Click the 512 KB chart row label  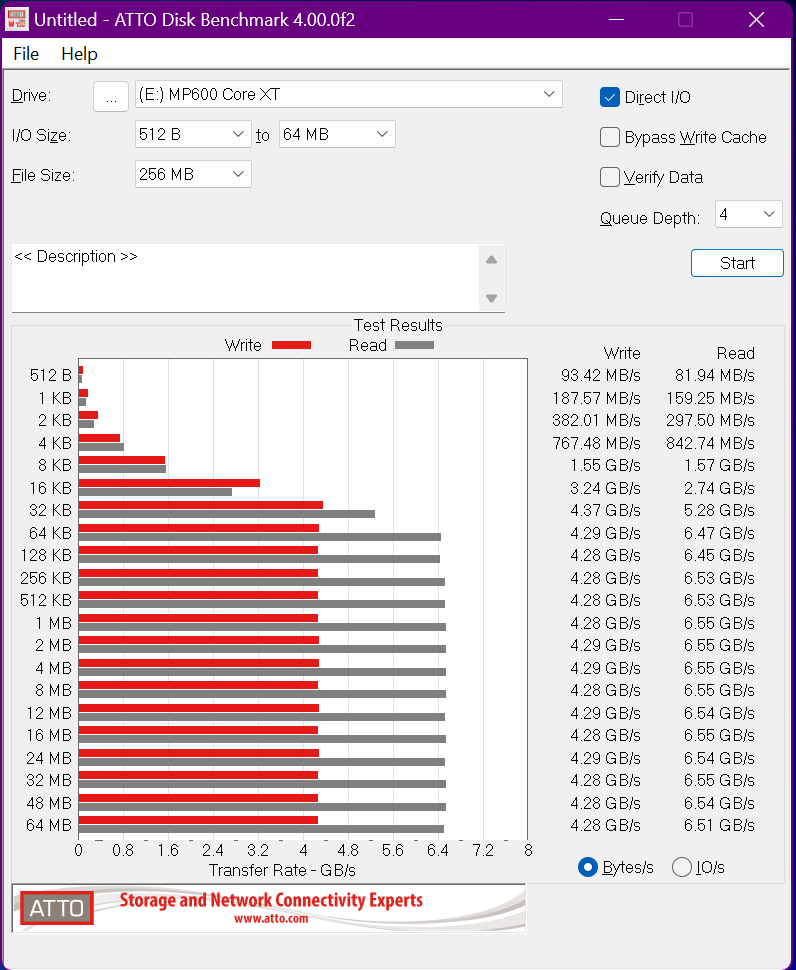pyautogui.click(x=46, y=600)
